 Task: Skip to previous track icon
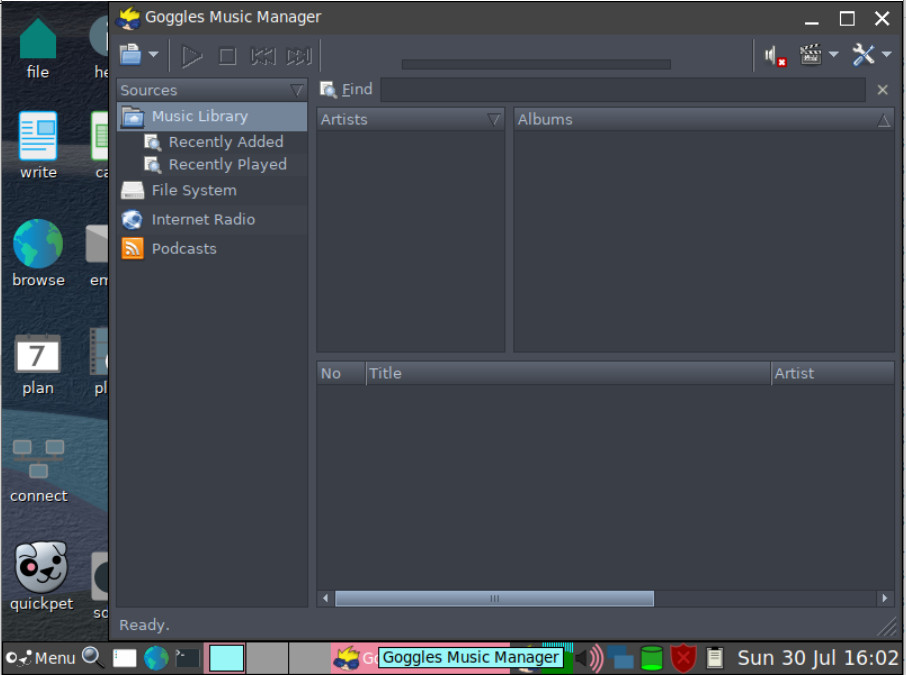coord(263,56)
